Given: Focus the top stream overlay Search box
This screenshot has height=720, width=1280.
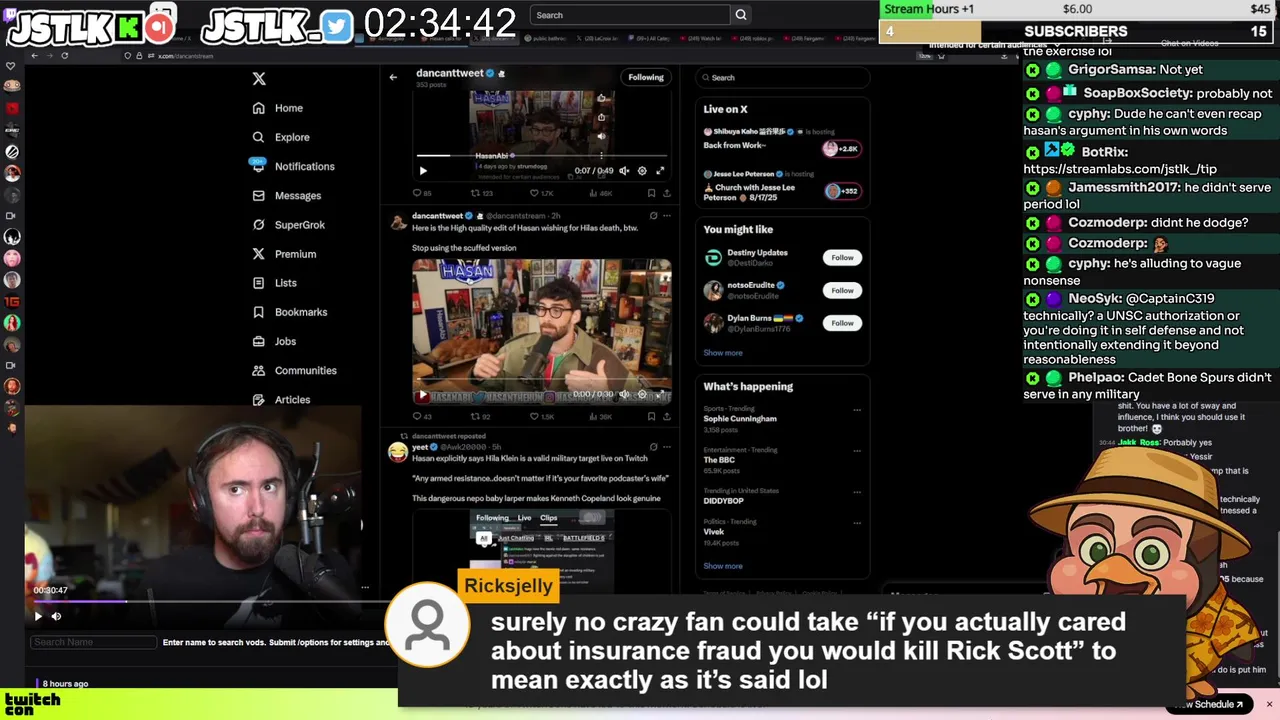Looking at the screenshot, I should [630, 15].
